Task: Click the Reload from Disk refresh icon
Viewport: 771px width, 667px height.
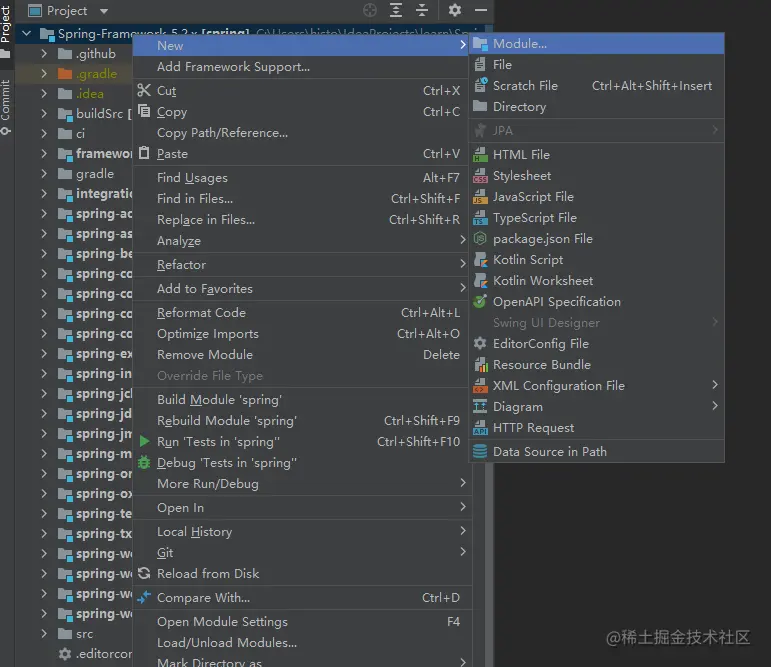Action: click(144, 573)
